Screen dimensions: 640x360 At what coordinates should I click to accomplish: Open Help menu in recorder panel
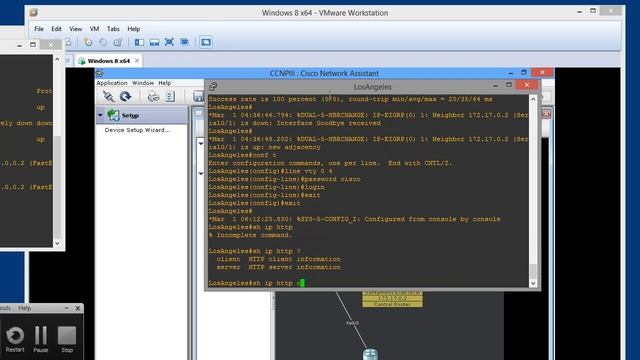click(x=24, y=308)
